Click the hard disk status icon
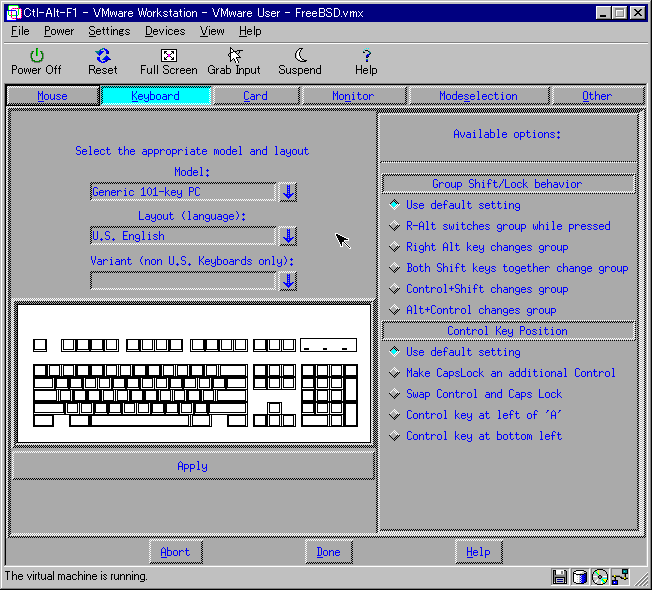The image size is (652, 590). (579, 577)
